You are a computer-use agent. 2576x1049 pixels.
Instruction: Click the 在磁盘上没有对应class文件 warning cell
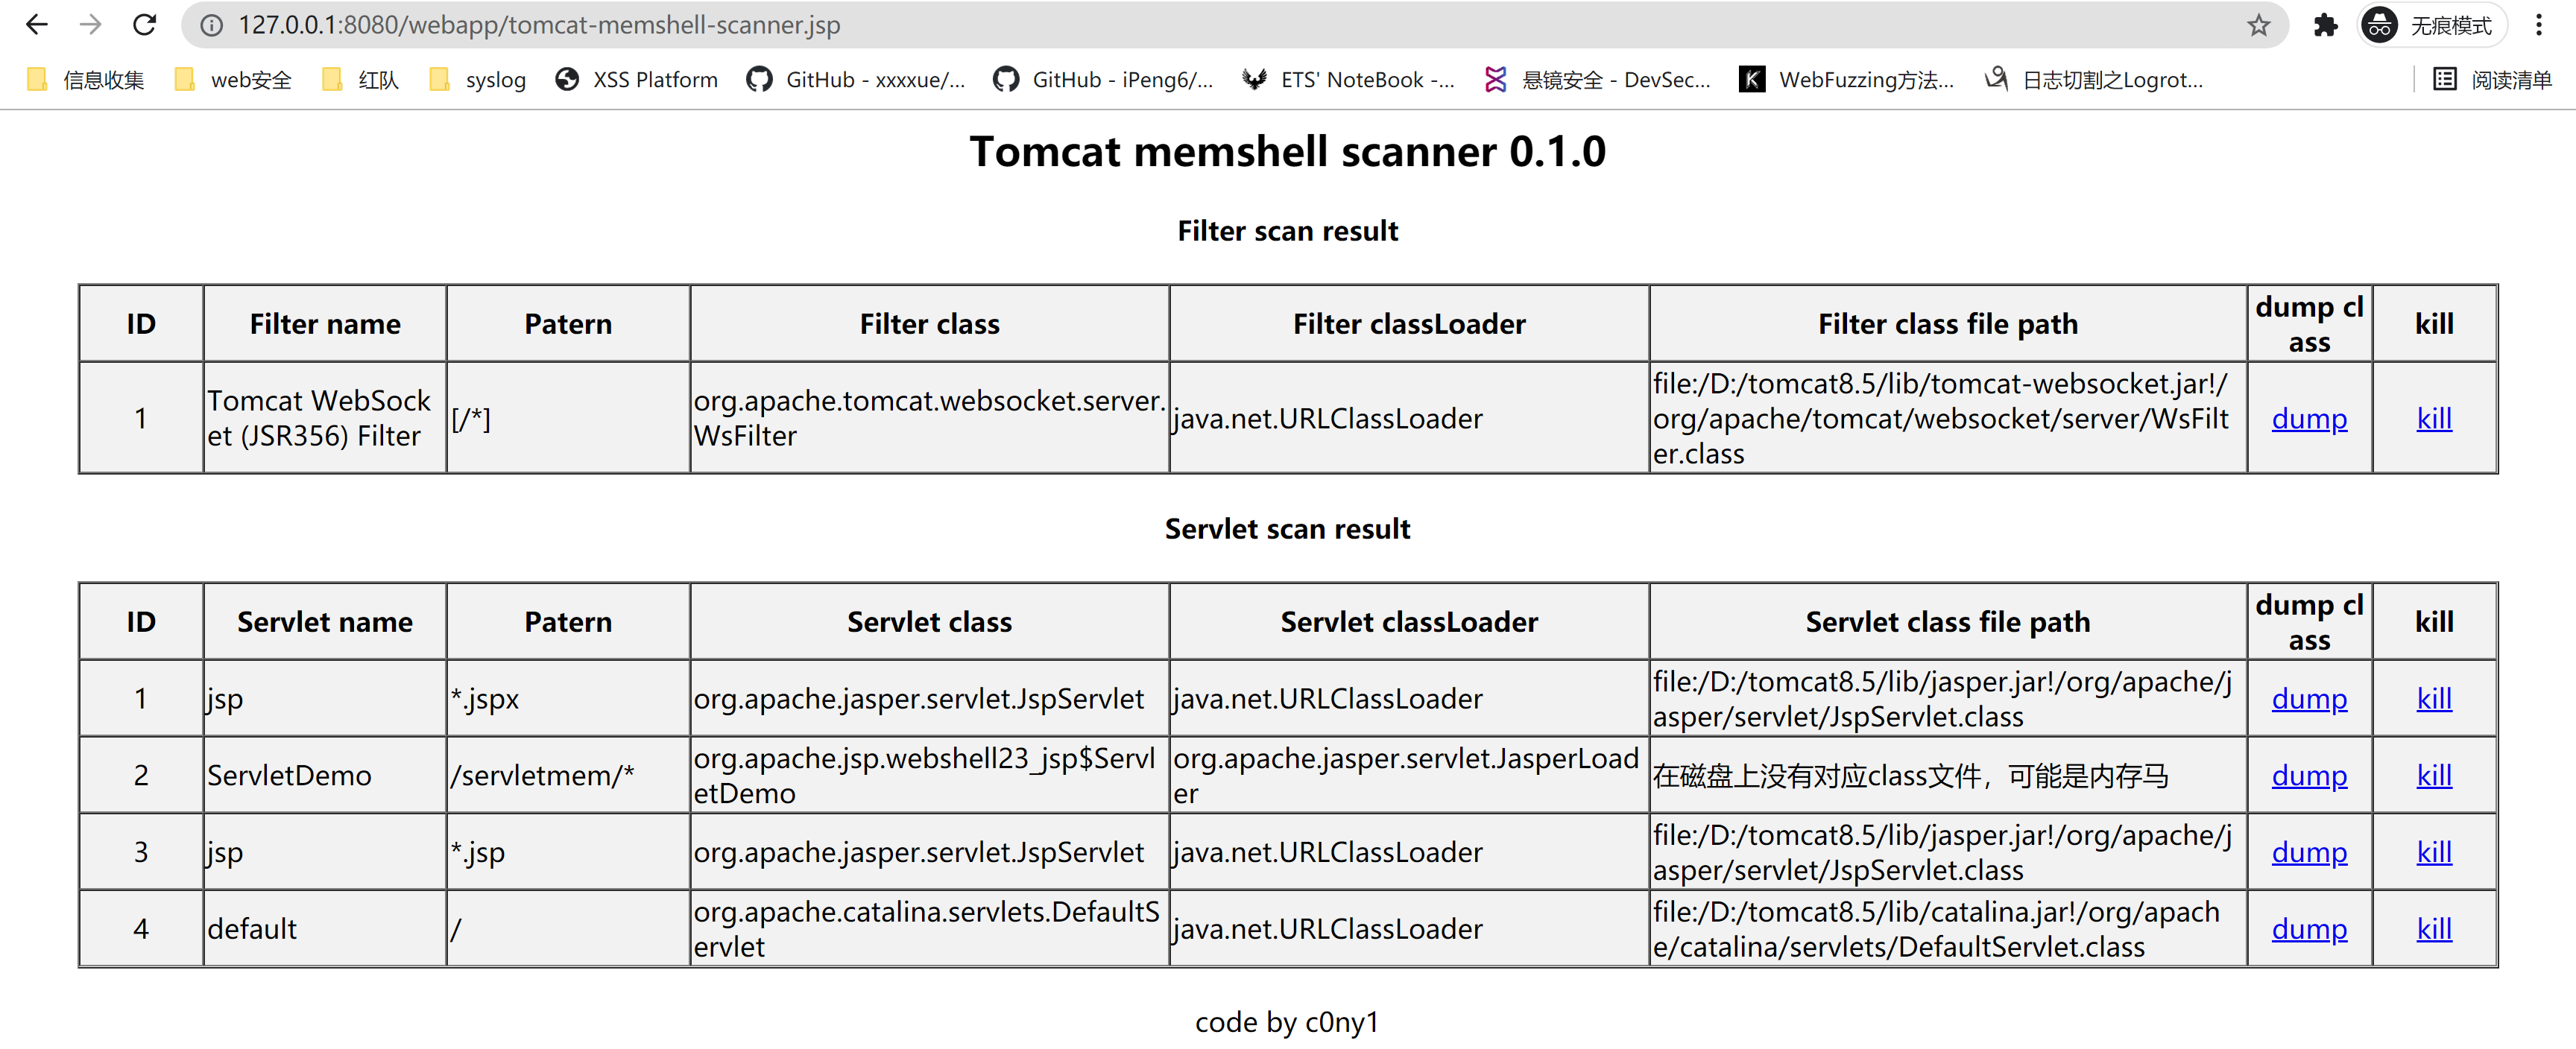pos(1948,775)
